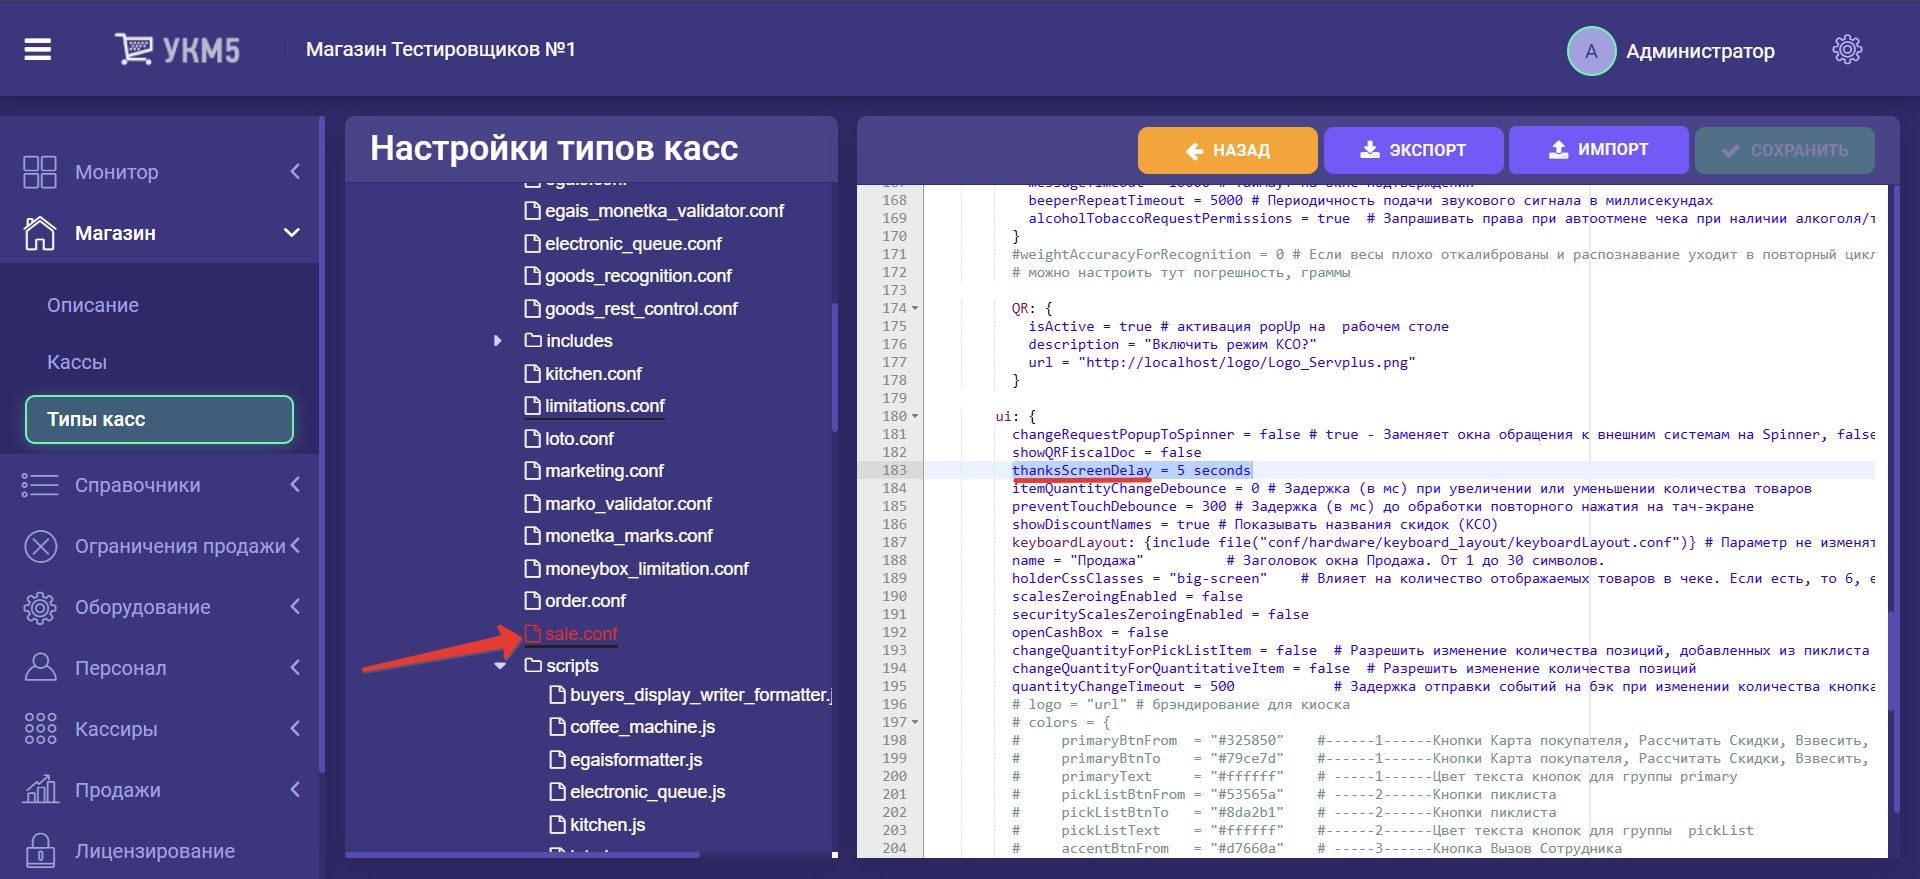Click the Ограничения продажи crossed-circle icon
The height and width of the screenshot is (879, 1920).
pos(40,546)
